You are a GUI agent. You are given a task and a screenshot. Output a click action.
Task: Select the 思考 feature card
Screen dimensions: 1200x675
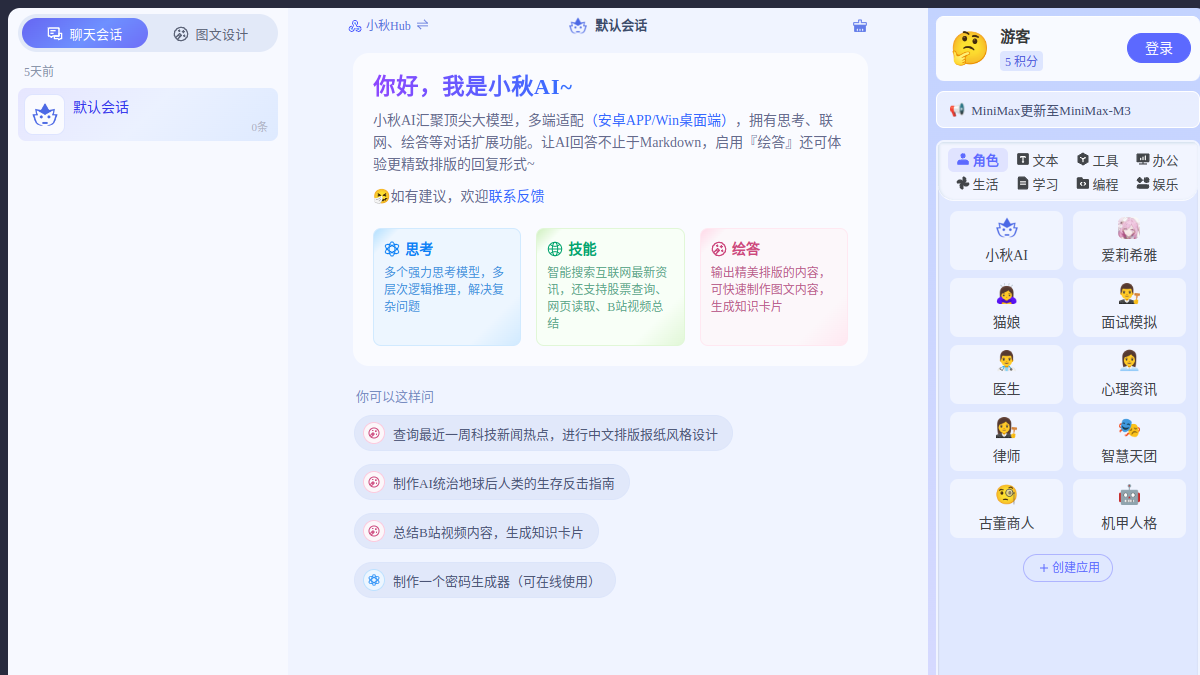pyautogui.click(x=447, y=287)
